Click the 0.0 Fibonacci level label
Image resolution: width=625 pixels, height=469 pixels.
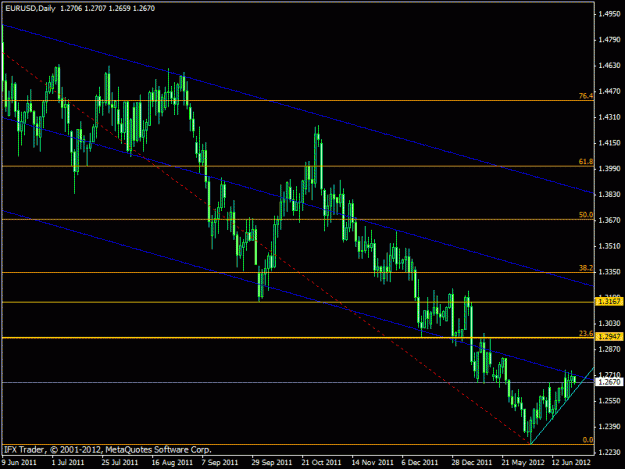coord(588,440)
